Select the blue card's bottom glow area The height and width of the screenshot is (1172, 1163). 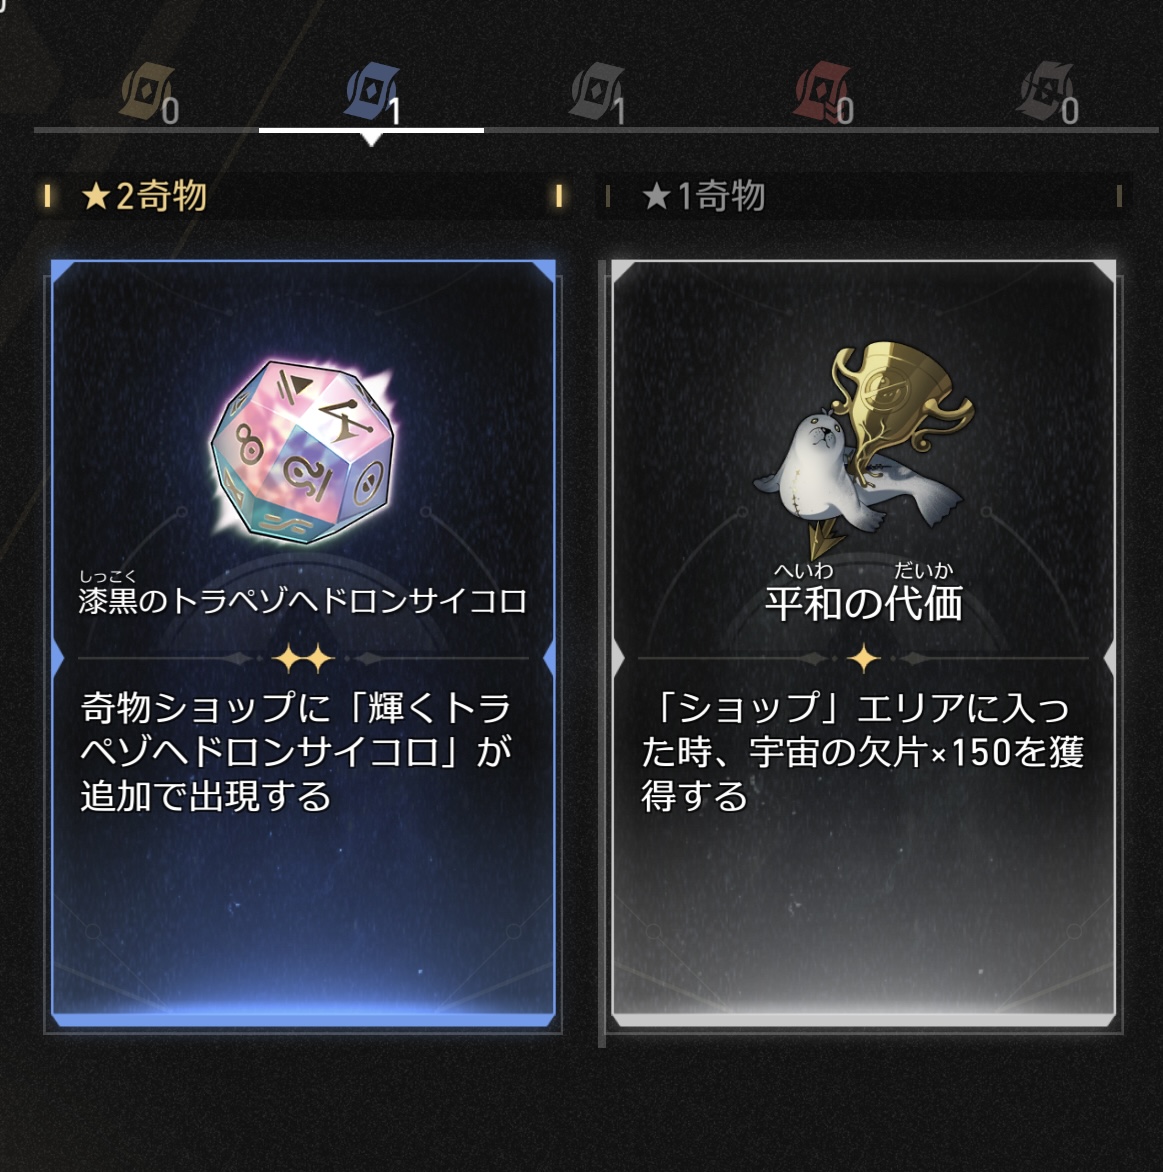303,1005
